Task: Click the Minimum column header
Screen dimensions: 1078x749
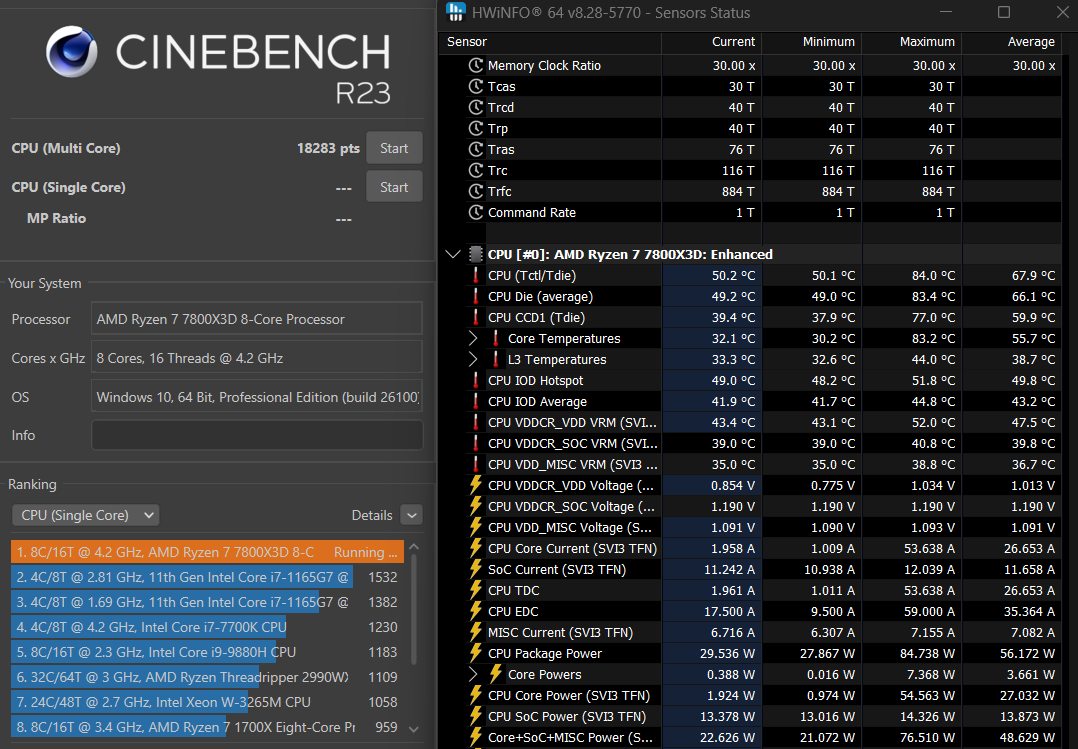Action: [828, 42]
